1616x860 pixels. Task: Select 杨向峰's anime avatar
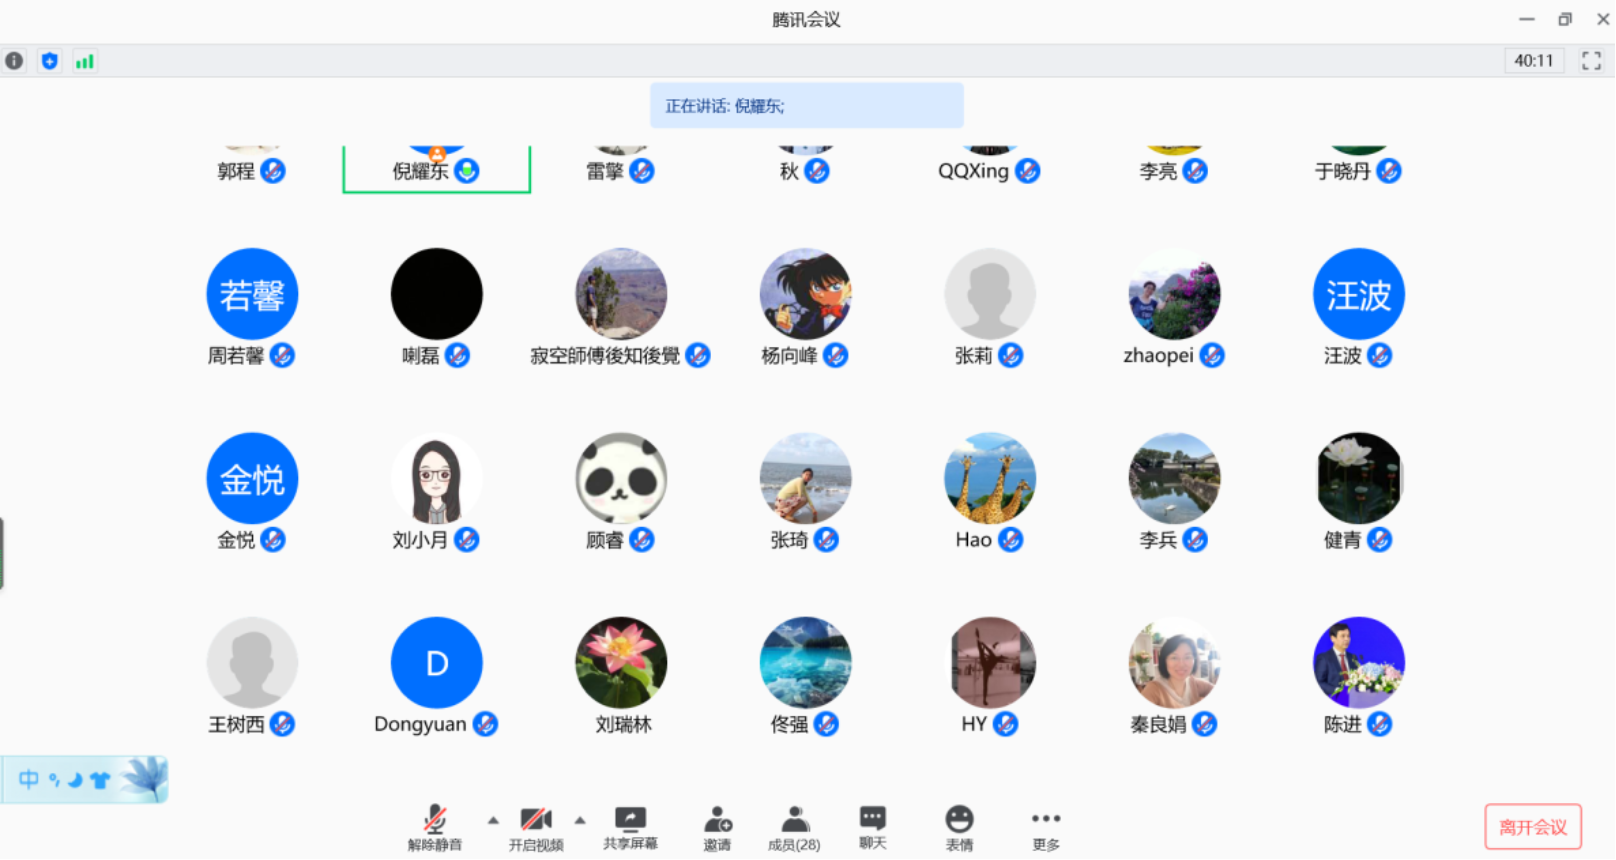tap(805, 294)
